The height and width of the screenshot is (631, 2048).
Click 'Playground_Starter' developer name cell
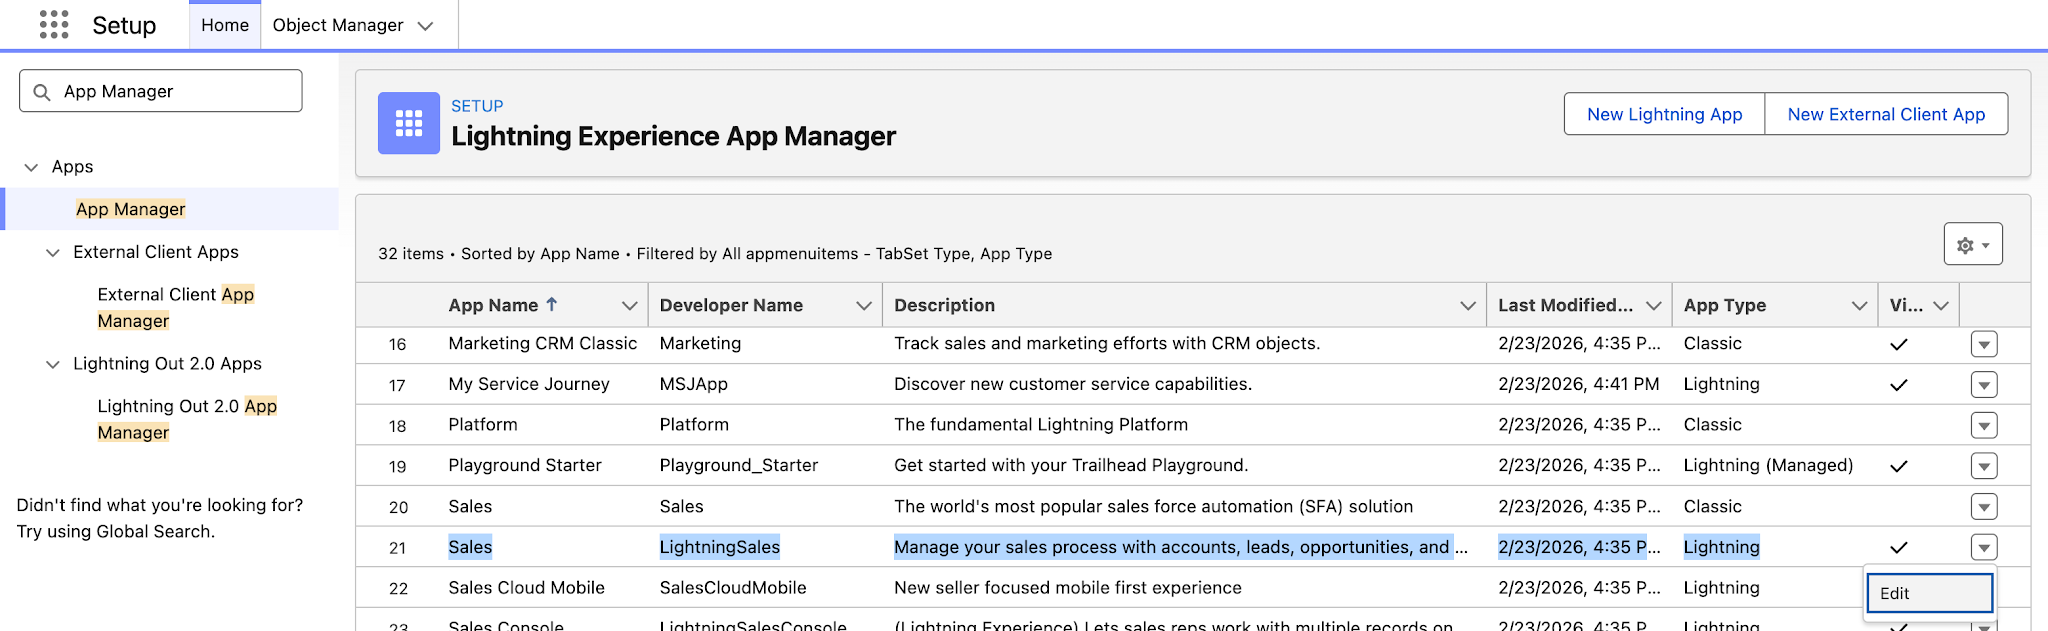(x=739, y=465)
